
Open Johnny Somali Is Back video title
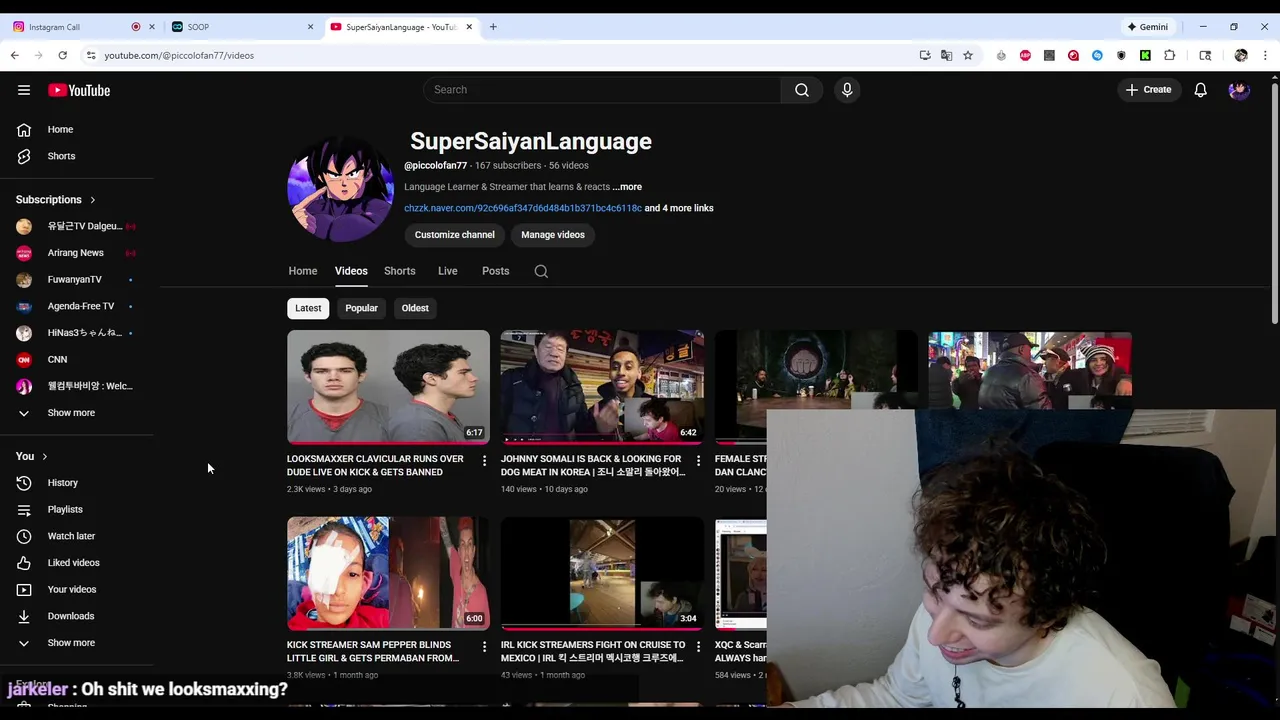(592, 465)
